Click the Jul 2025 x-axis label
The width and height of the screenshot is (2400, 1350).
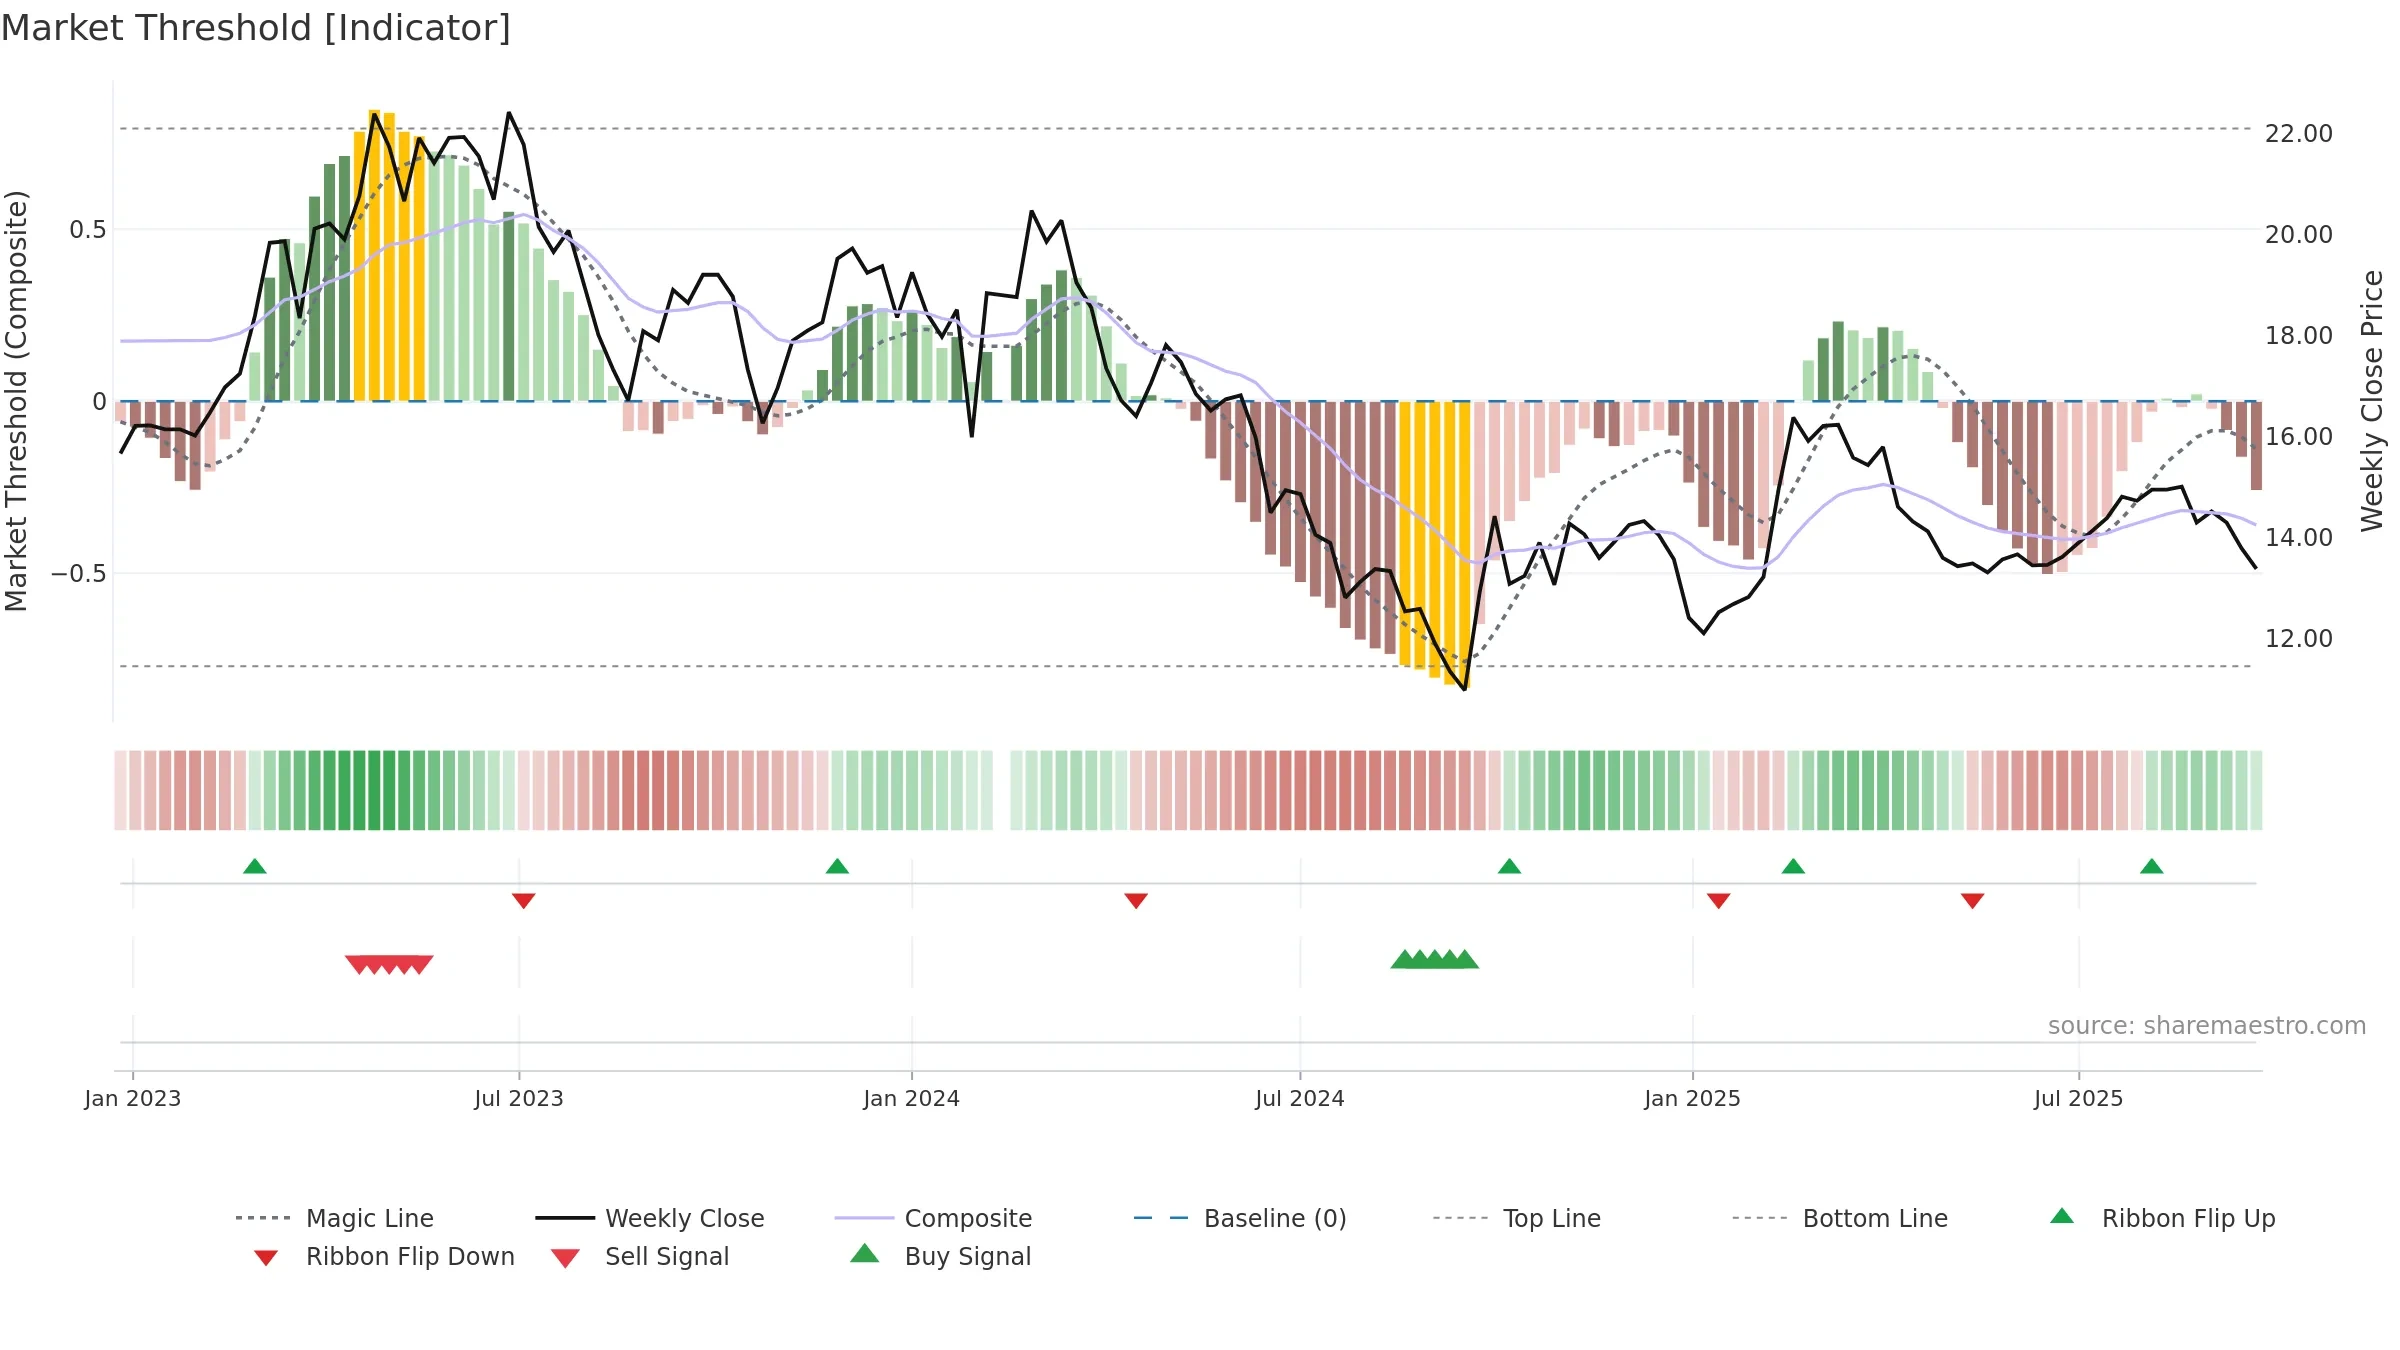pos(2079,1099)
